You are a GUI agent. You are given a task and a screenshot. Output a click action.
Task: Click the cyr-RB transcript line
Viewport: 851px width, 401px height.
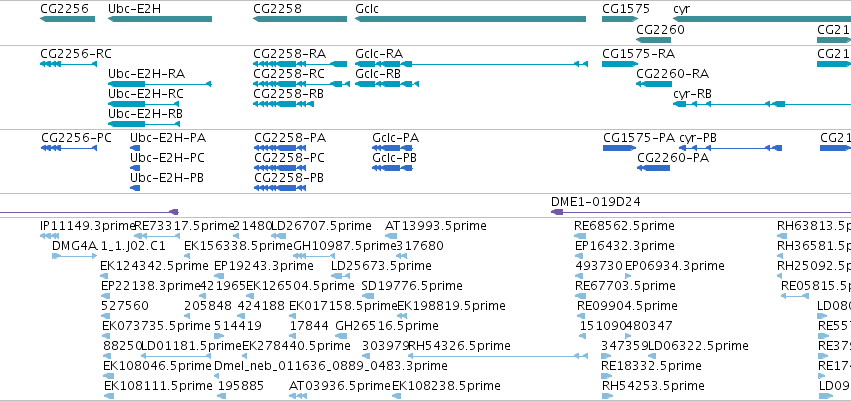(762, 104)
